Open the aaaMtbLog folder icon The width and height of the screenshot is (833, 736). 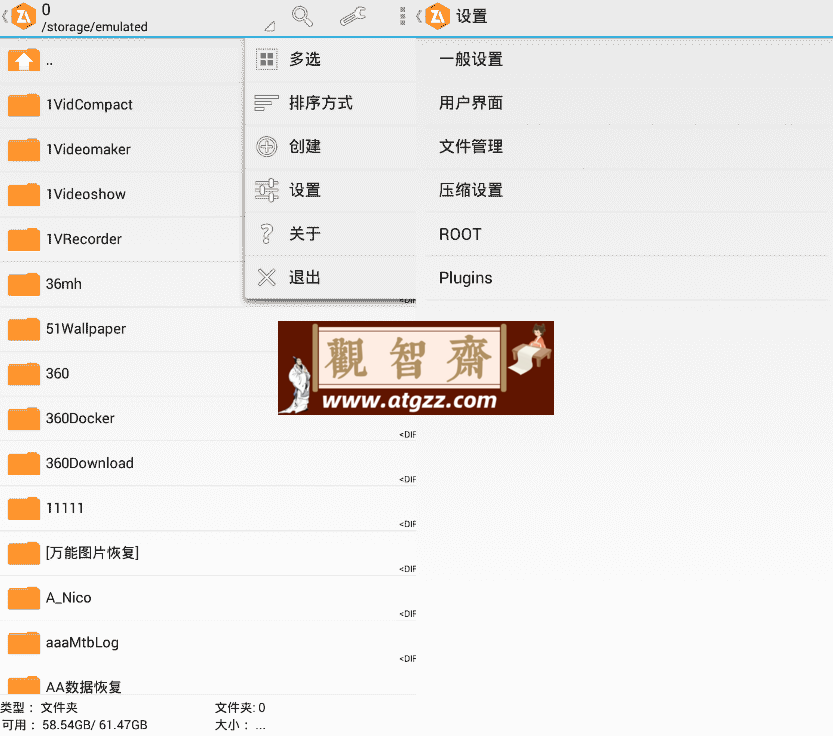pyautogui.click(x=24, y=642)
